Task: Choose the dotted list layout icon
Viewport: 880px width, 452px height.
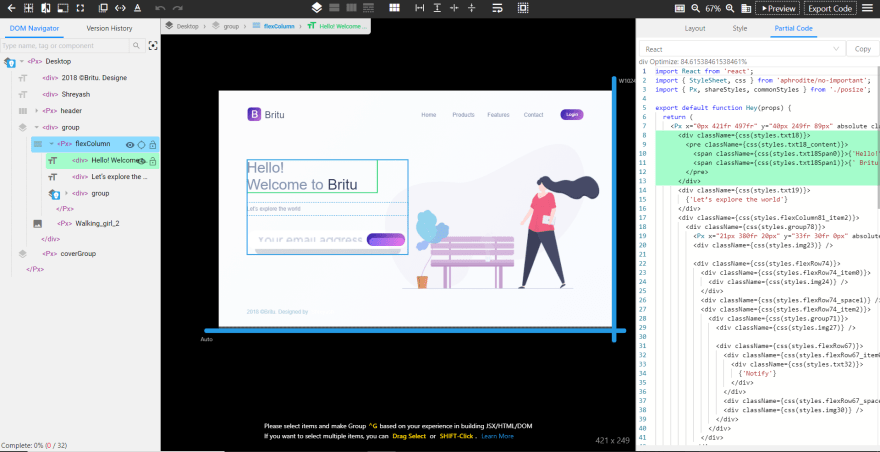Action: click(369, 8)
